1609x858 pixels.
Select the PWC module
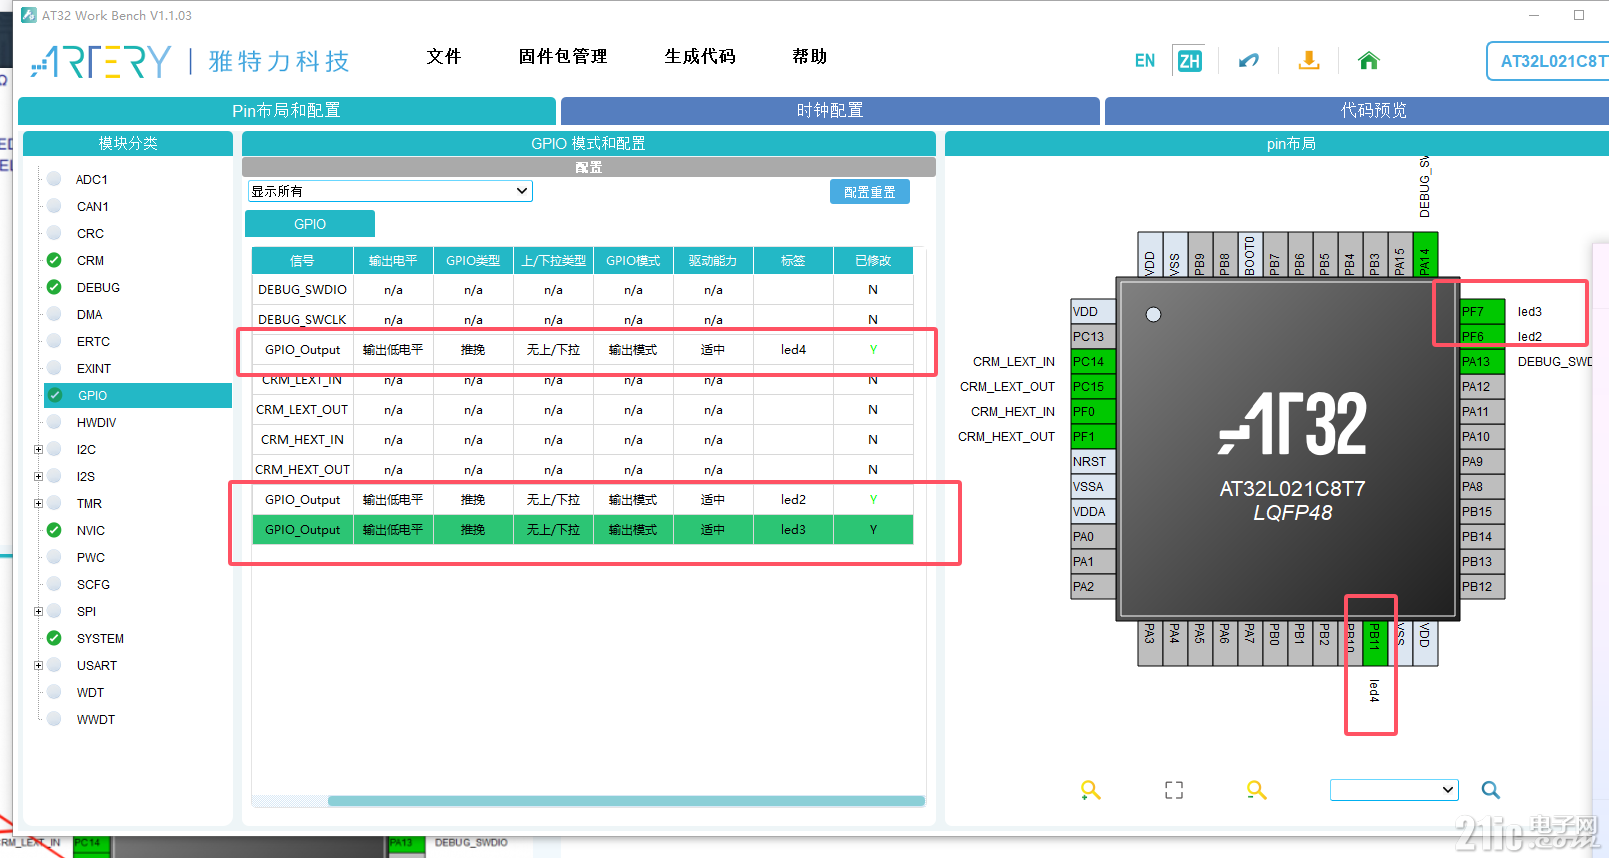90,557
